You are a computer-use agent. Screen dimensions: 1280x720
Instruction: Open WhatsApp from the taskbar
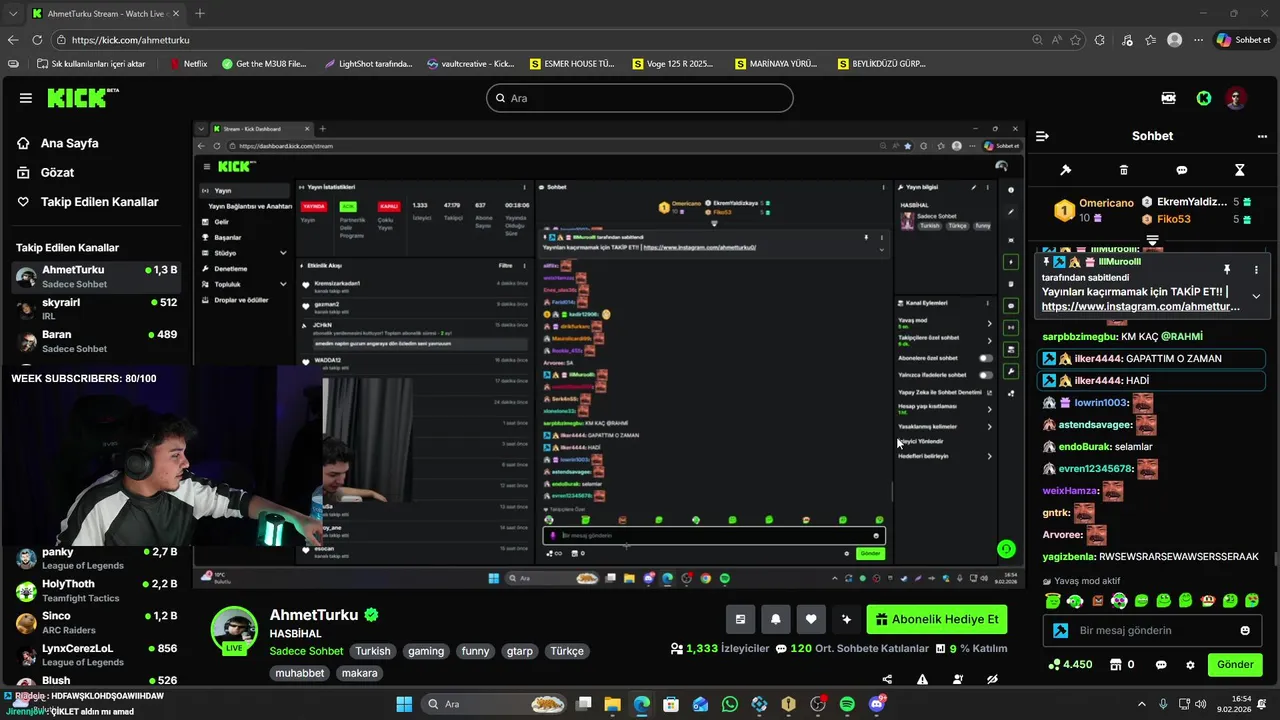730,704
